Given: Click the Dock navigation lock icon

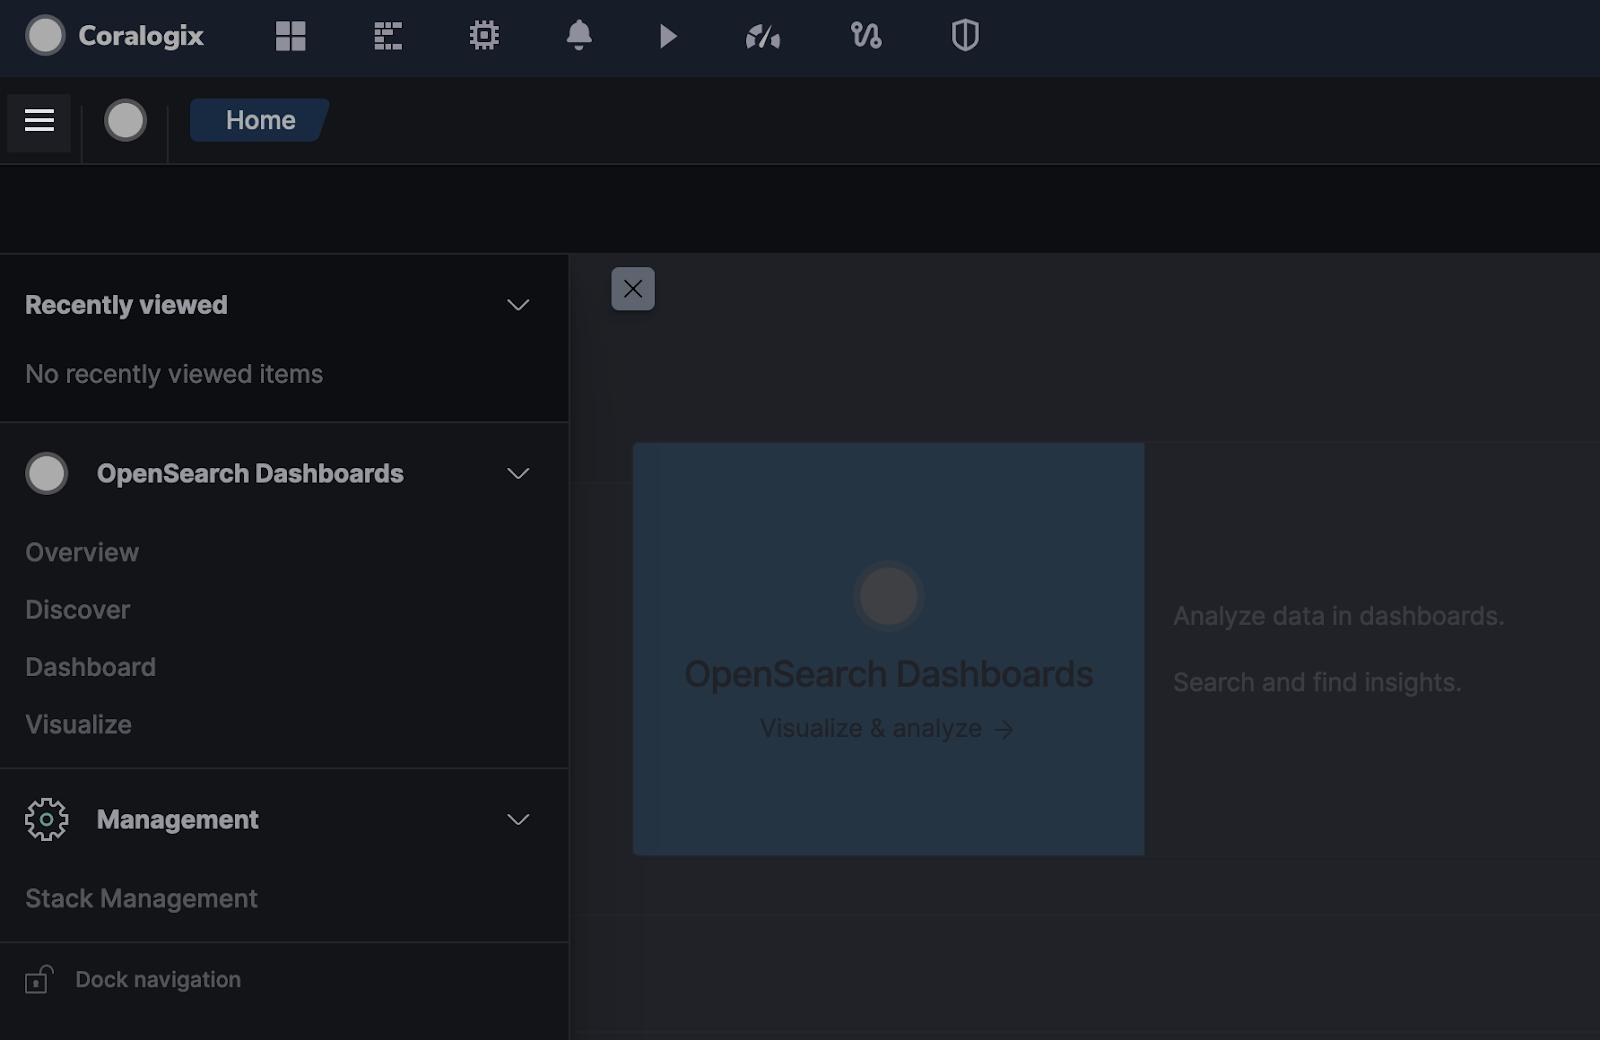Looking at the screenshot, I should pos(39,980).
